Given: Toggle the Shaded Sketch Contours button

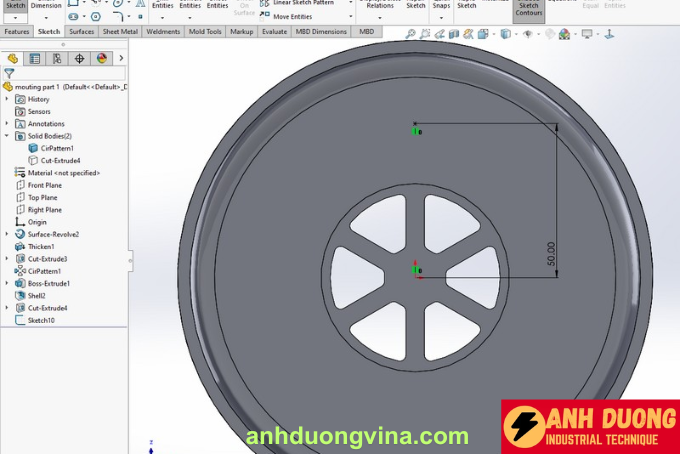Looking at the screenshot, I should coord(528,10).
